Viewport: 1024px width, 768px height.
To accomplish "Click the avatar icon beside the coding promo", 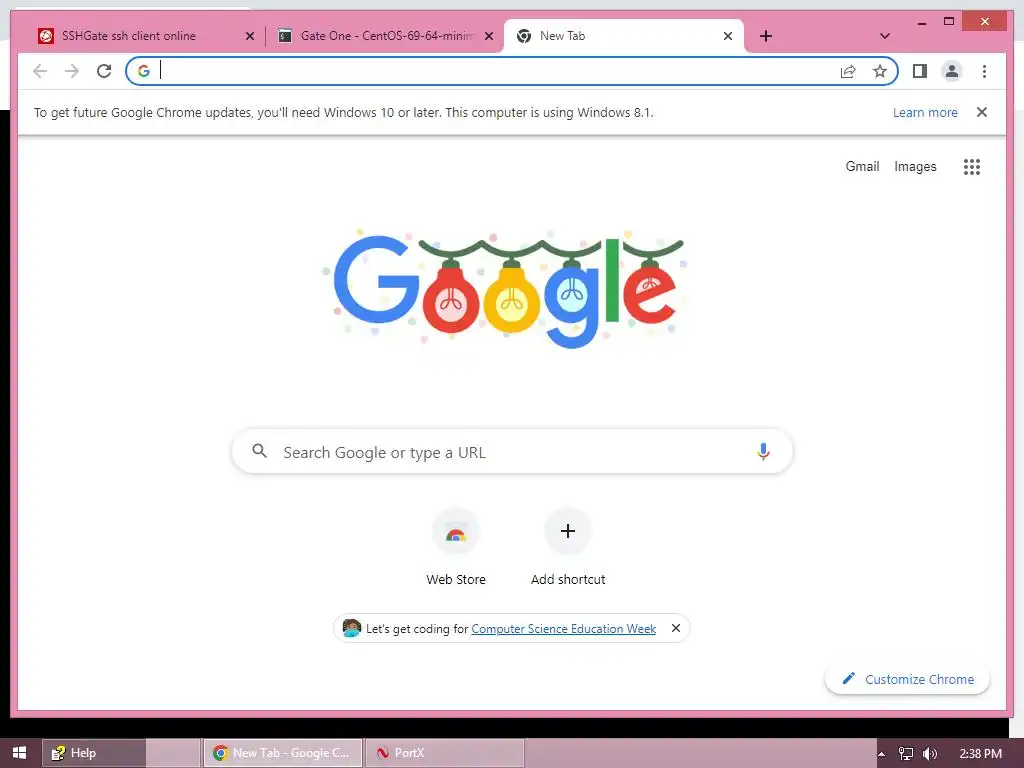I will (351, 628).
